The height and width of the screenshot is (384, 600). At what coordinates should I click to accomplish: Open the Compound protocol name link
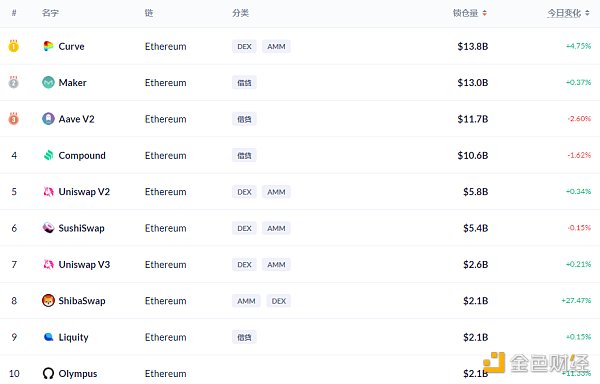(x=82, y=155)
